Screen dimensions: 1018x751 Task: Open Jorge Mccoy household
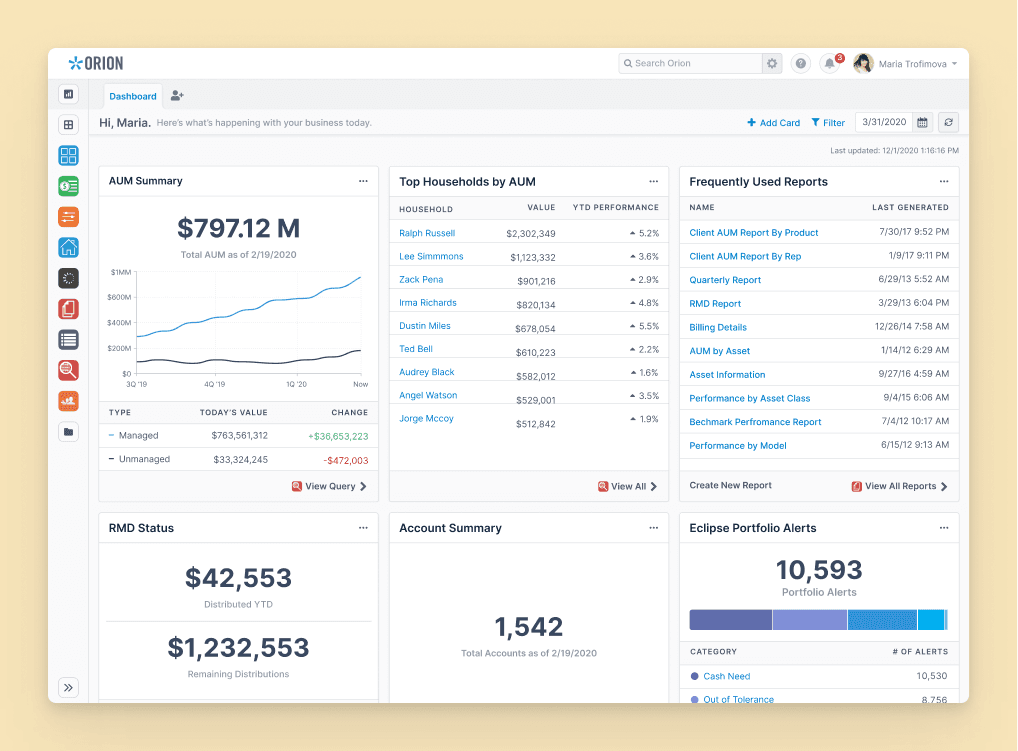(426, 419)
